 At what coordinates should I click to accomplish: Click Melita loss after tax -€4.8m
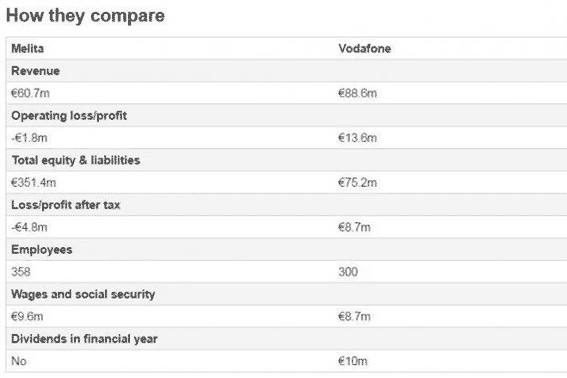[x=29, y=227]
